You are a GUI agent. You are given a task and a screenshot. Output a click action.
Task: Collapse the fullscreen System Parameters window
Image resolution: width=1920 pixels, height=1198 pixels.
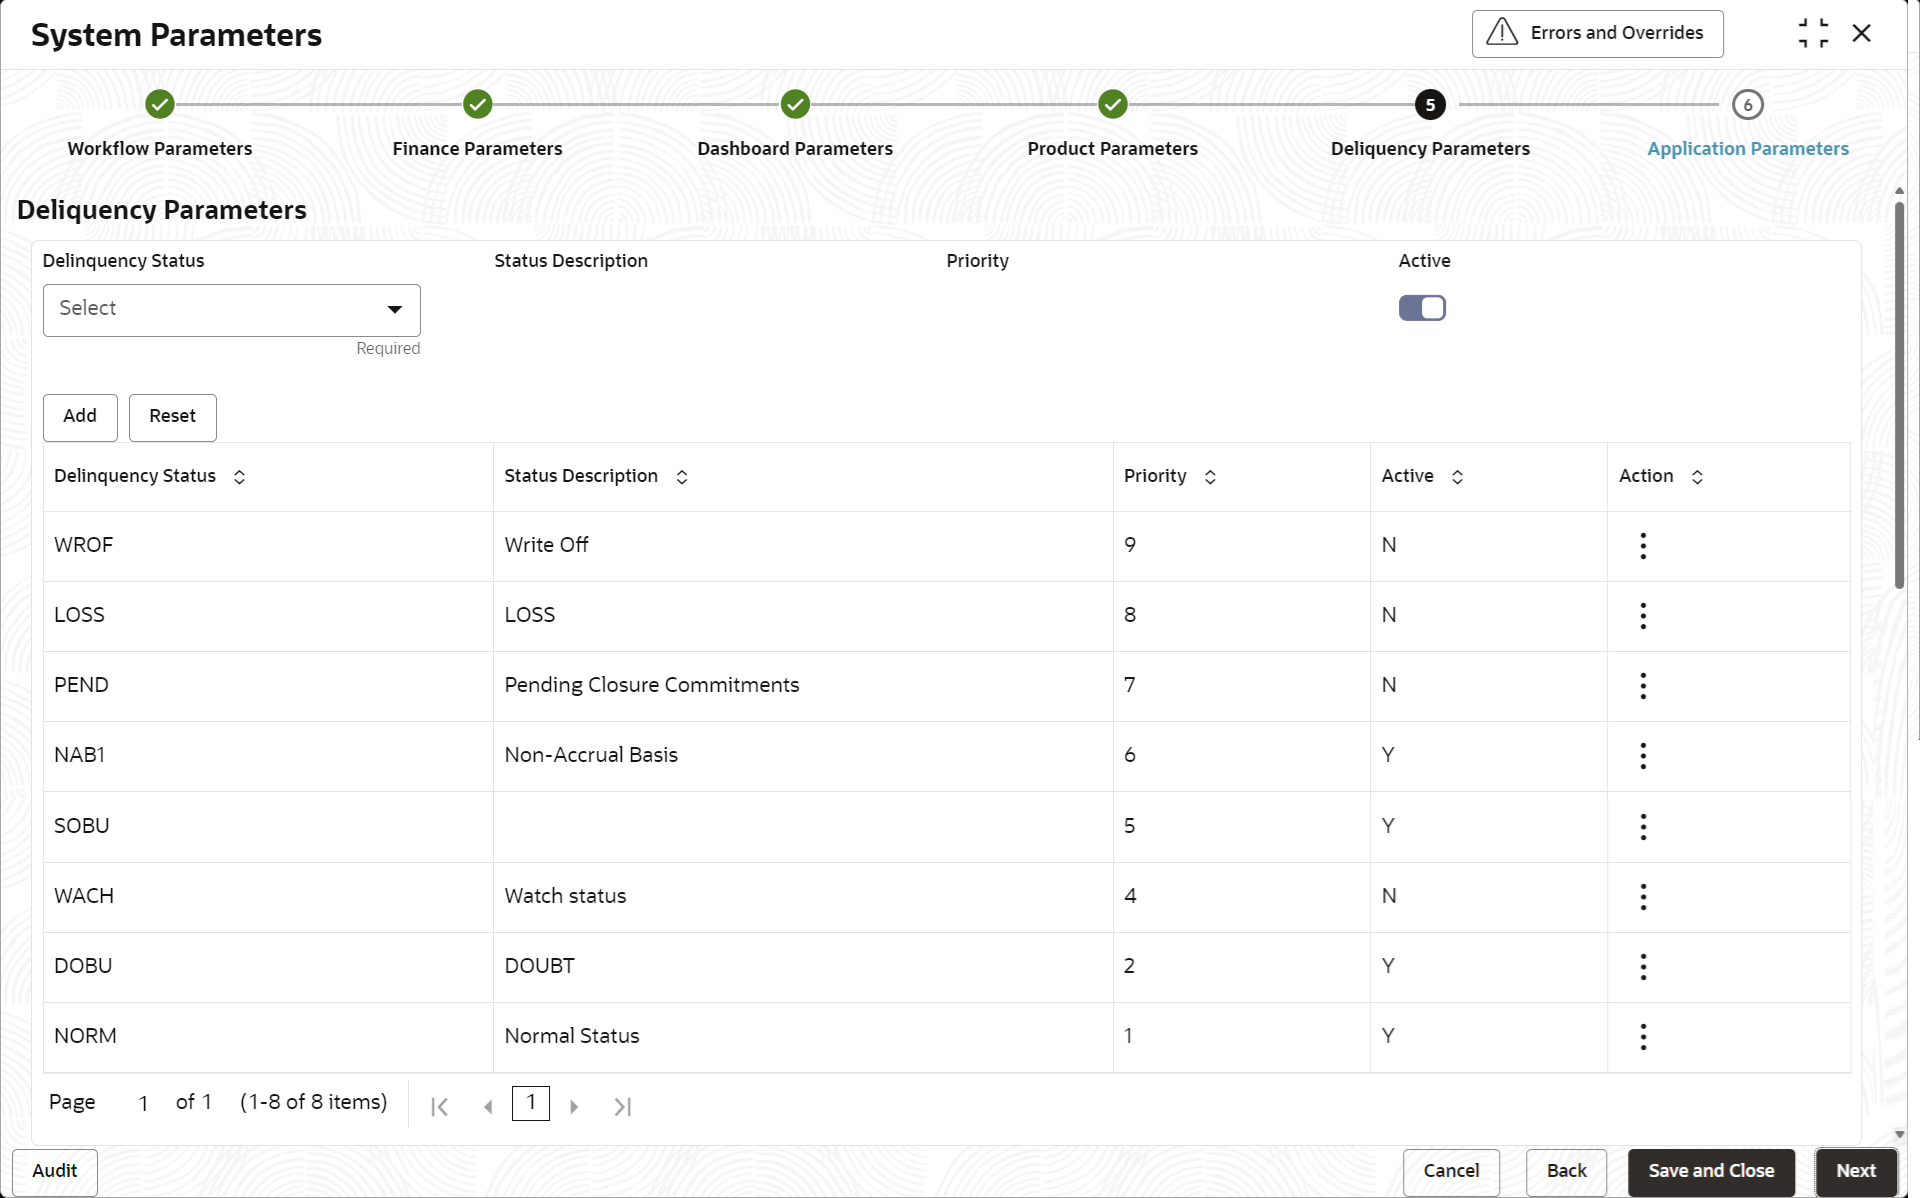point(1813,33)
